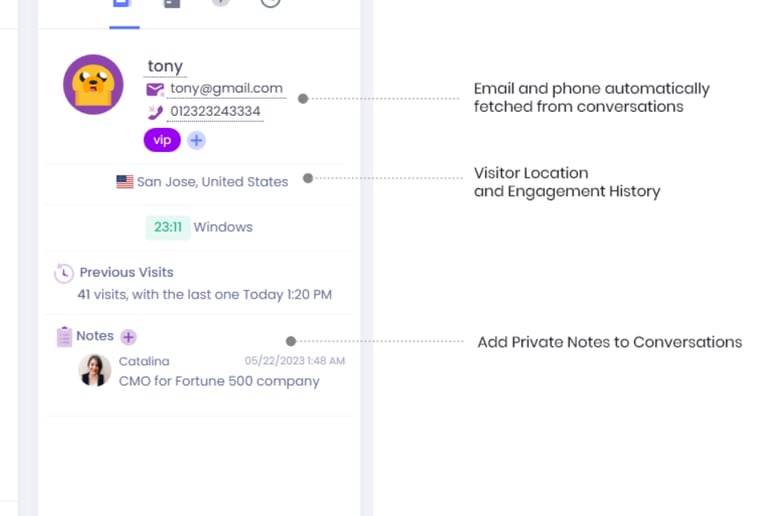The image size is (768, 516).
Task: Click the Previous Visits clock icon
Action: [x=64, y=273]
